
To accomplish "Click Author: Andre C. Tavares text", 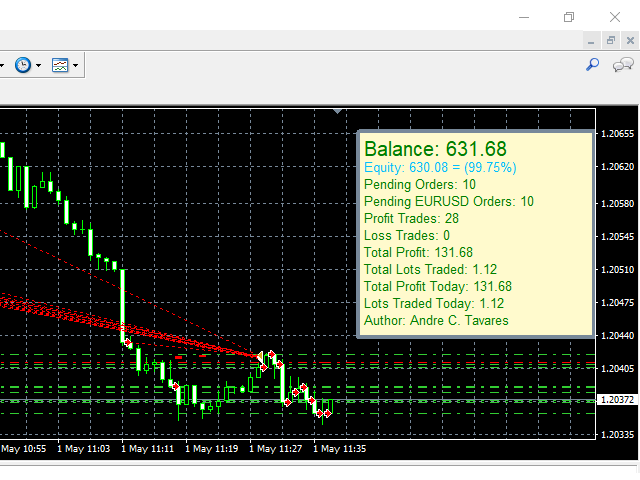I will coord(436,320).
